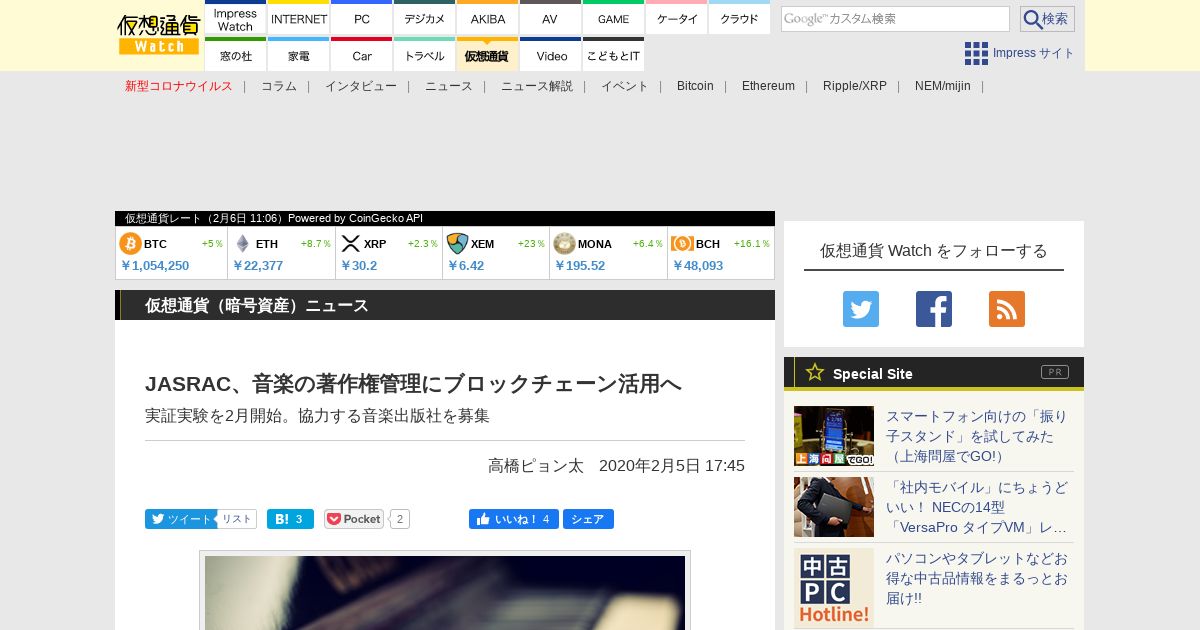This screenshot has height=630, width=1200.
Task: Go to the インタビュー section
Action: tap(361, 86)
